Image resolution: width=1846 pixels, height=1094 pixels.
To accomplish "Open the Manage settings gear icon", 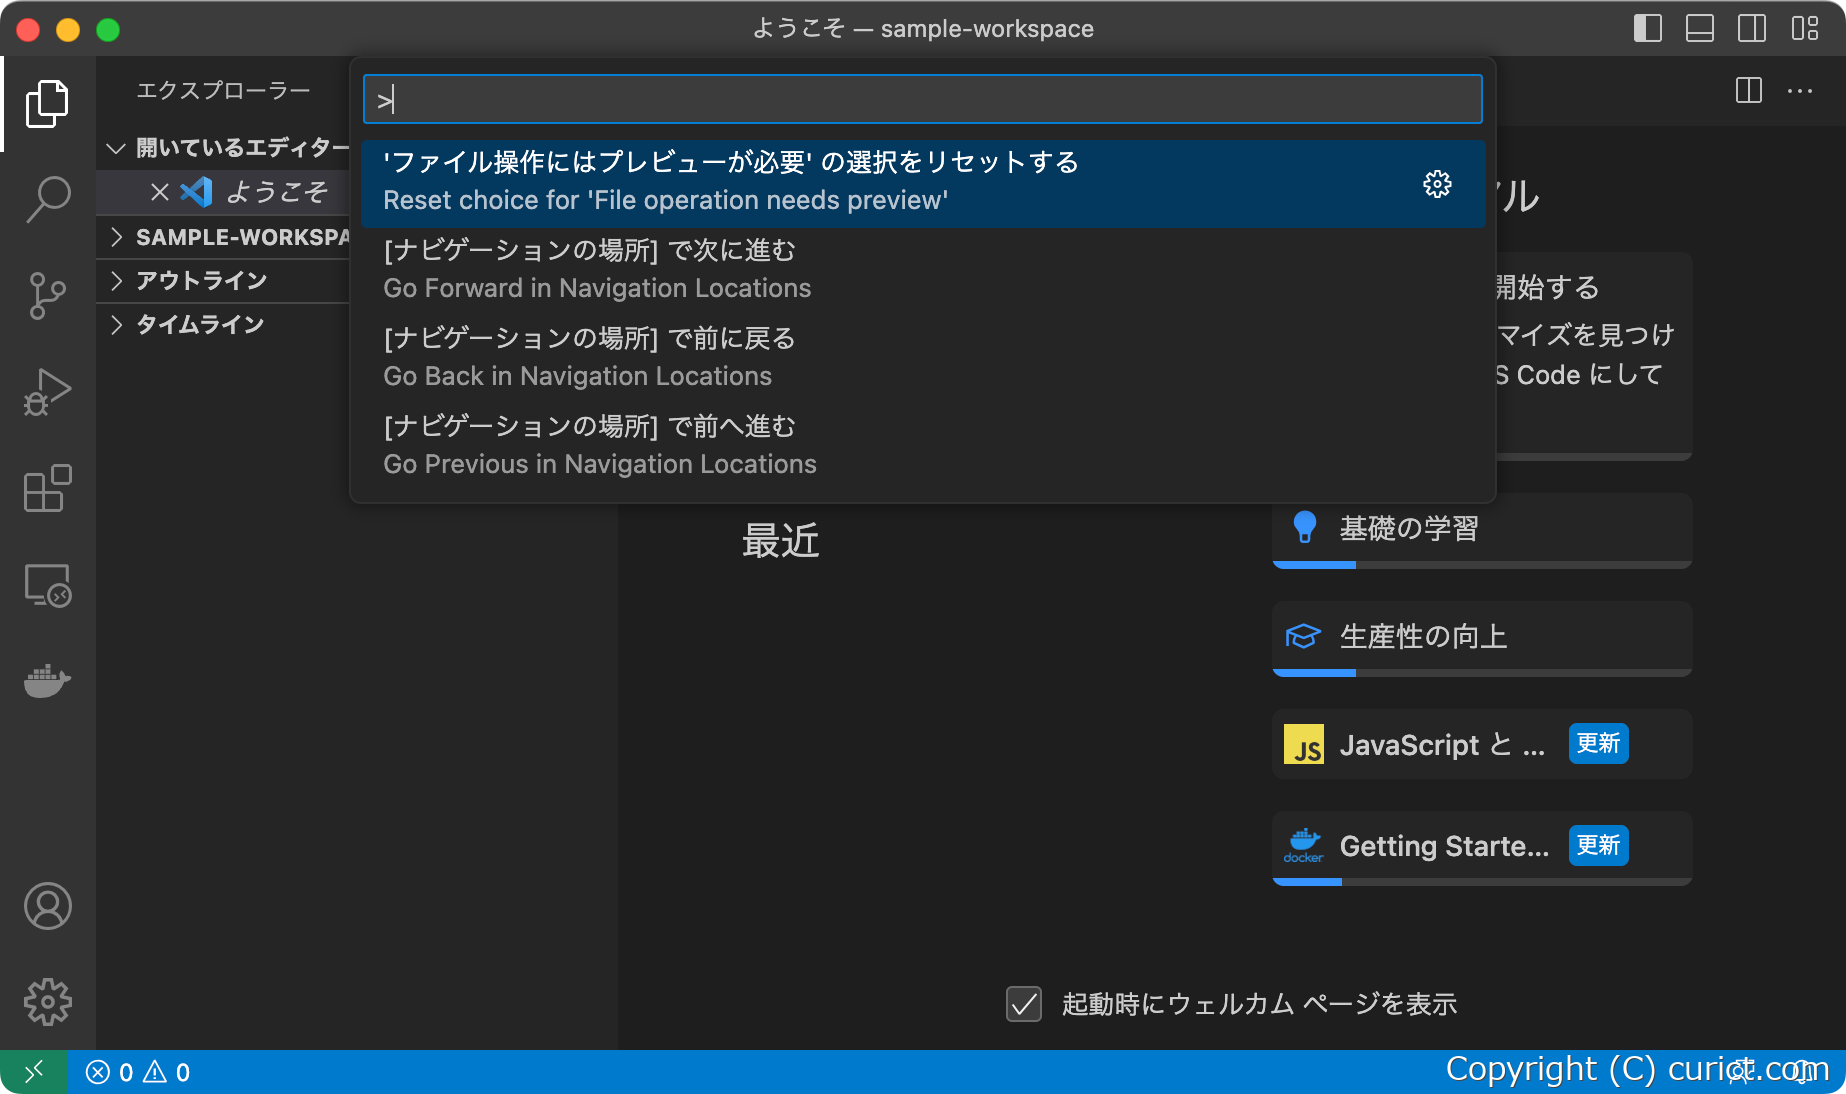I will pyautogui.click(x=47, y=1002).
